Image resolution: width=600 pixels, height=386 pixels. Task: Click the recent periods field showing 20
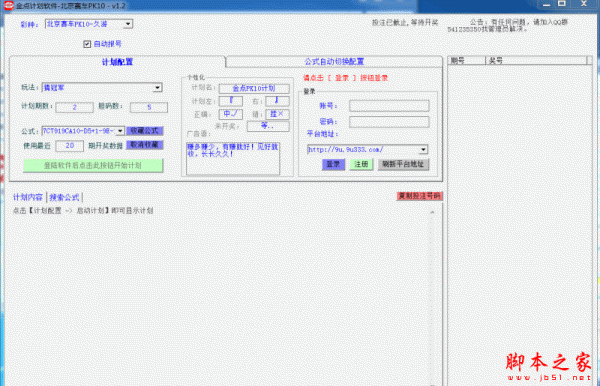point(70,146)
